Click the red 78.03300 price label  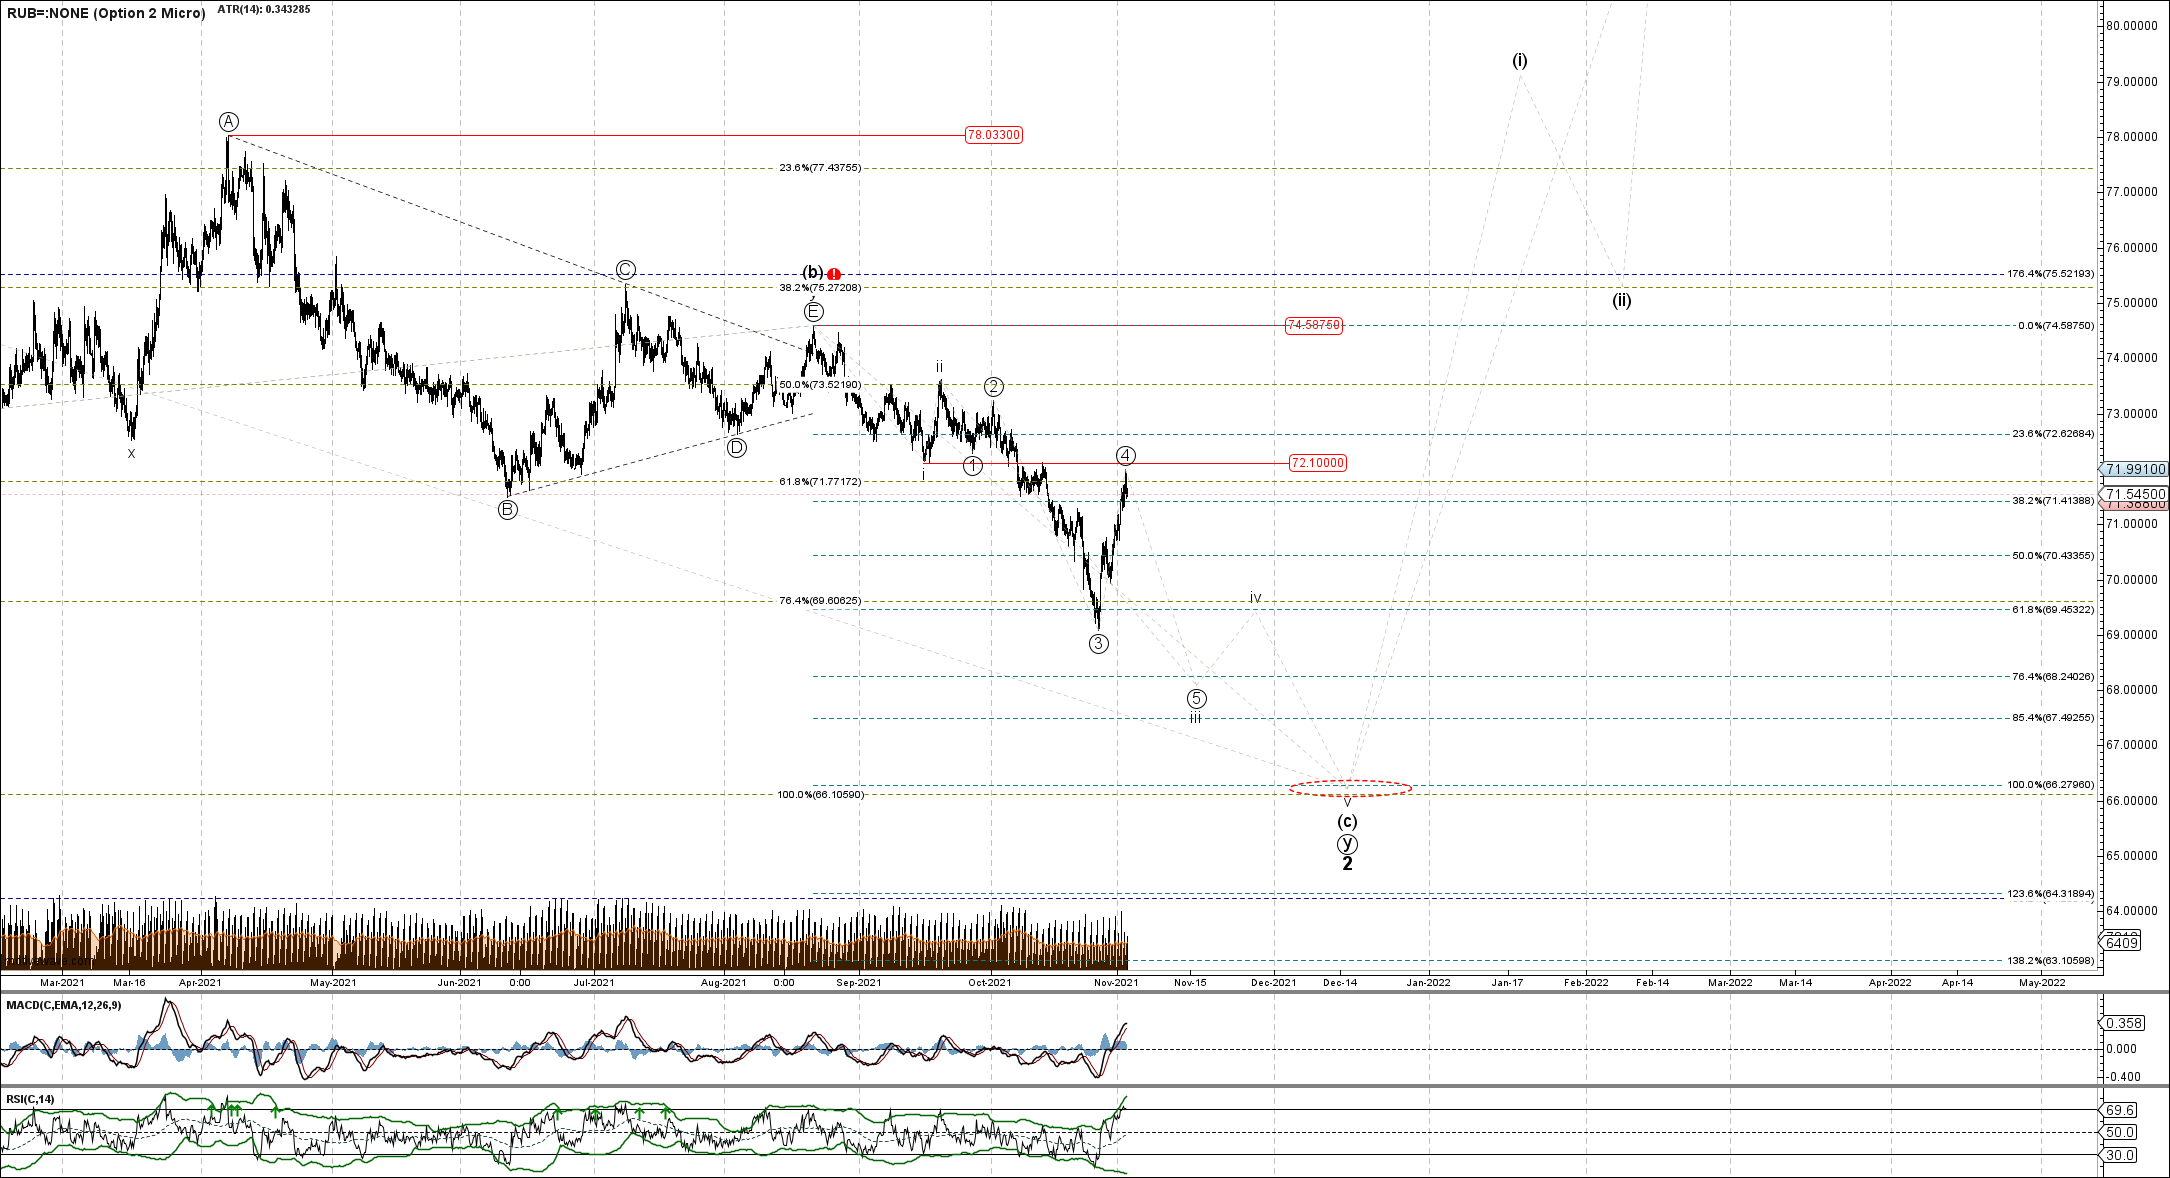coord(994,135)
